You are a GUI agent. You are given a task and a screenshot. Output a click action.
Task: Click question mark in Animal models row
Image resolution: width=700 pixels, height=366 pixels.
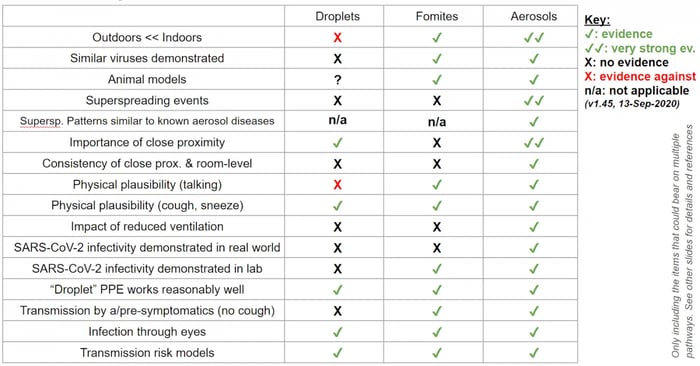pyautogui.click(x=338, y=80)
